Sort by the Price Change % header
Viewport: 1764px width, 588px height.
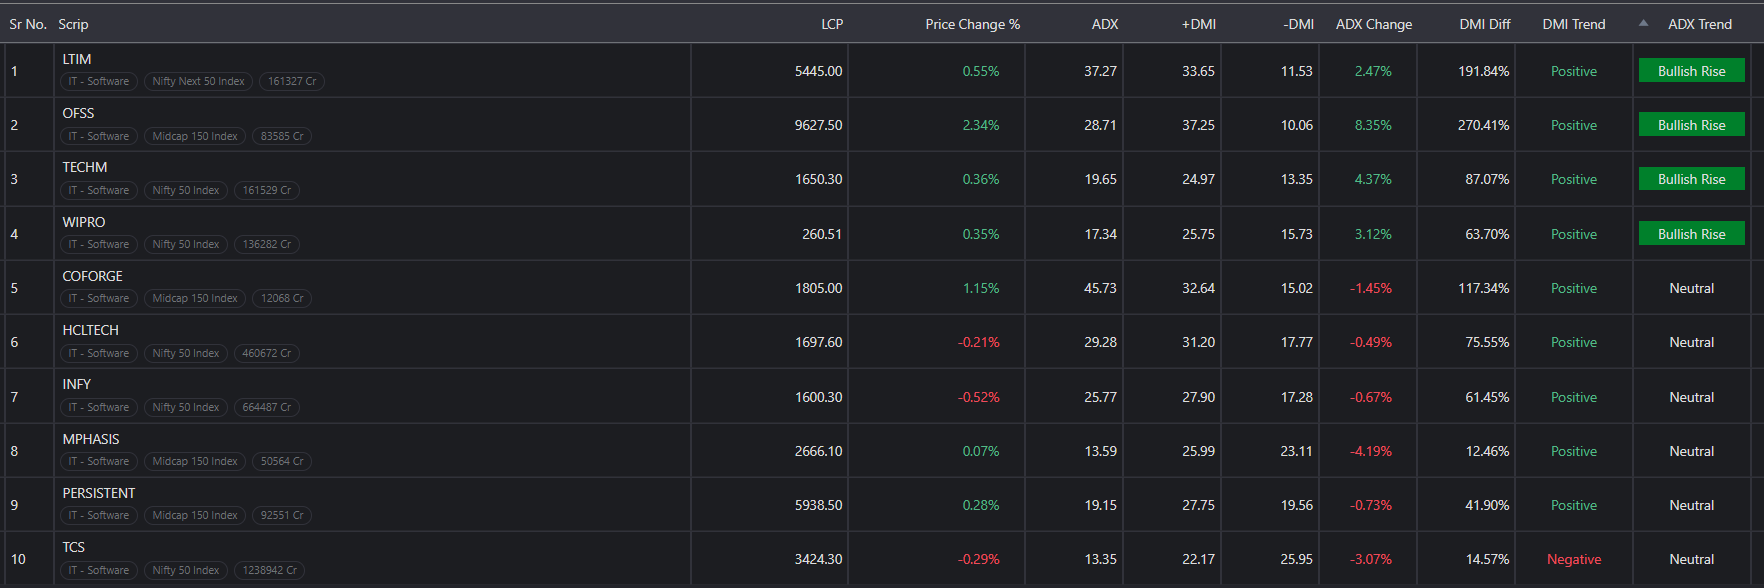point(973,24)
